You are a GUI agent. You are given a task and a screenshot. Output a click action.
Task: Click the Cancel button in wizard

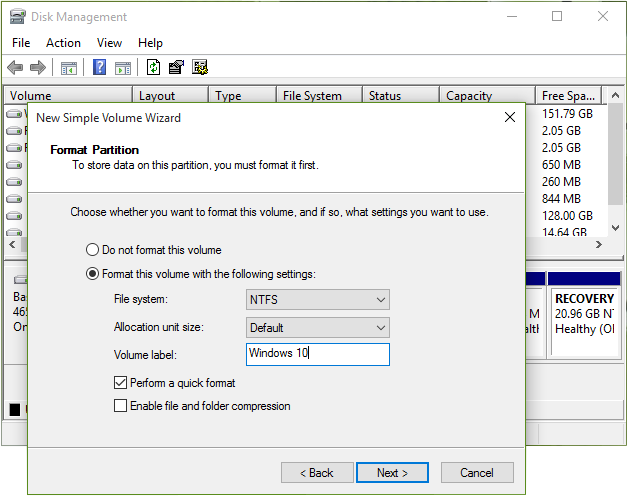[477, 472]
